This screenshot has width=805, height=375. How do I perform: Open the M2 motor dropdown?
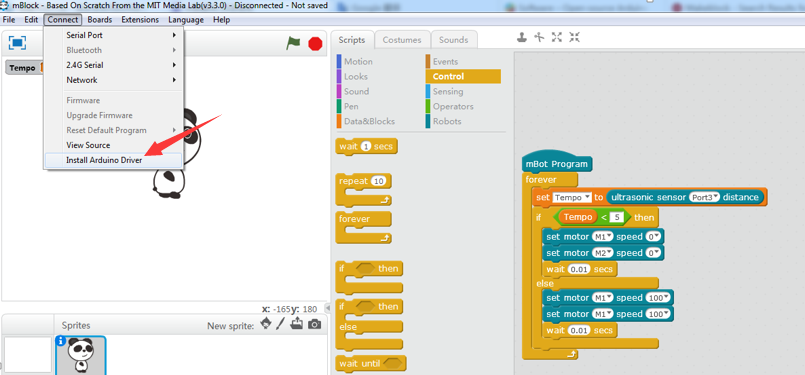point(603,253)
